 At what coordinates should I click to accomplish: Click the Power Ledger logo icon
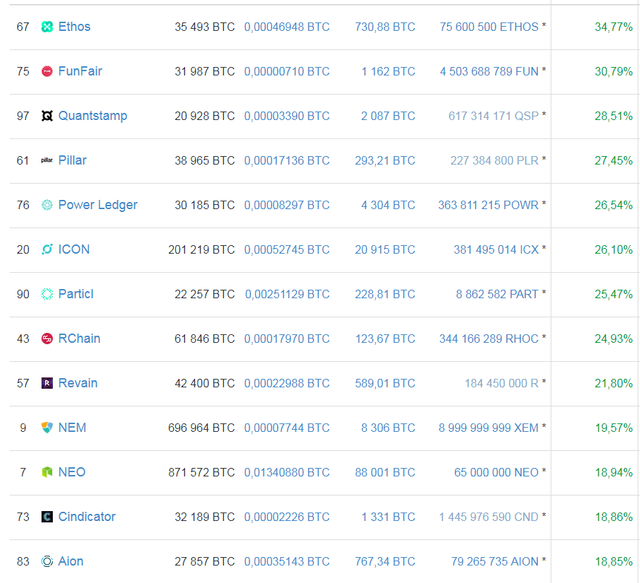[x=47, y=205]
